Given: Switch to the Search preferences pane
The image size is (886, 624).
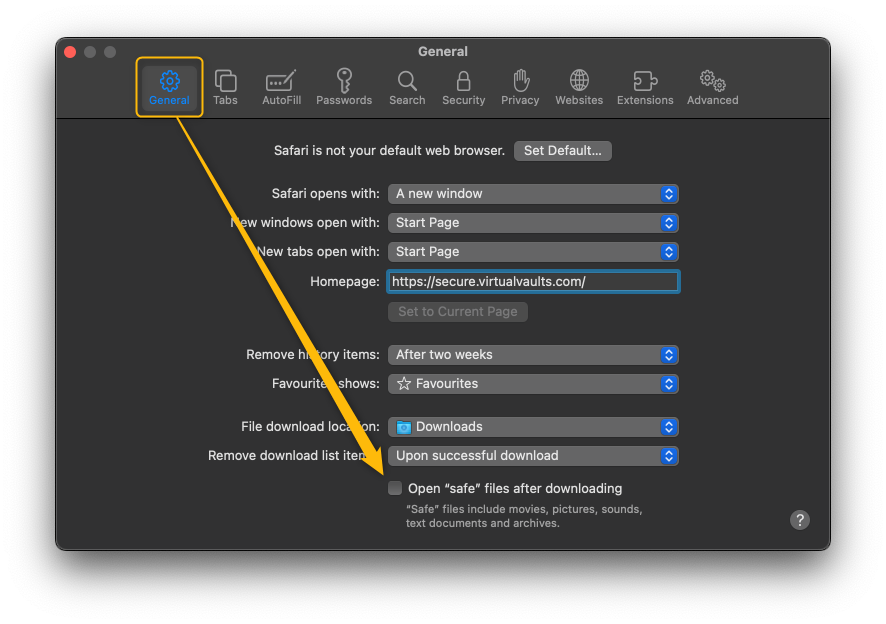Looking at the screenshot, I should click(407, 87).
